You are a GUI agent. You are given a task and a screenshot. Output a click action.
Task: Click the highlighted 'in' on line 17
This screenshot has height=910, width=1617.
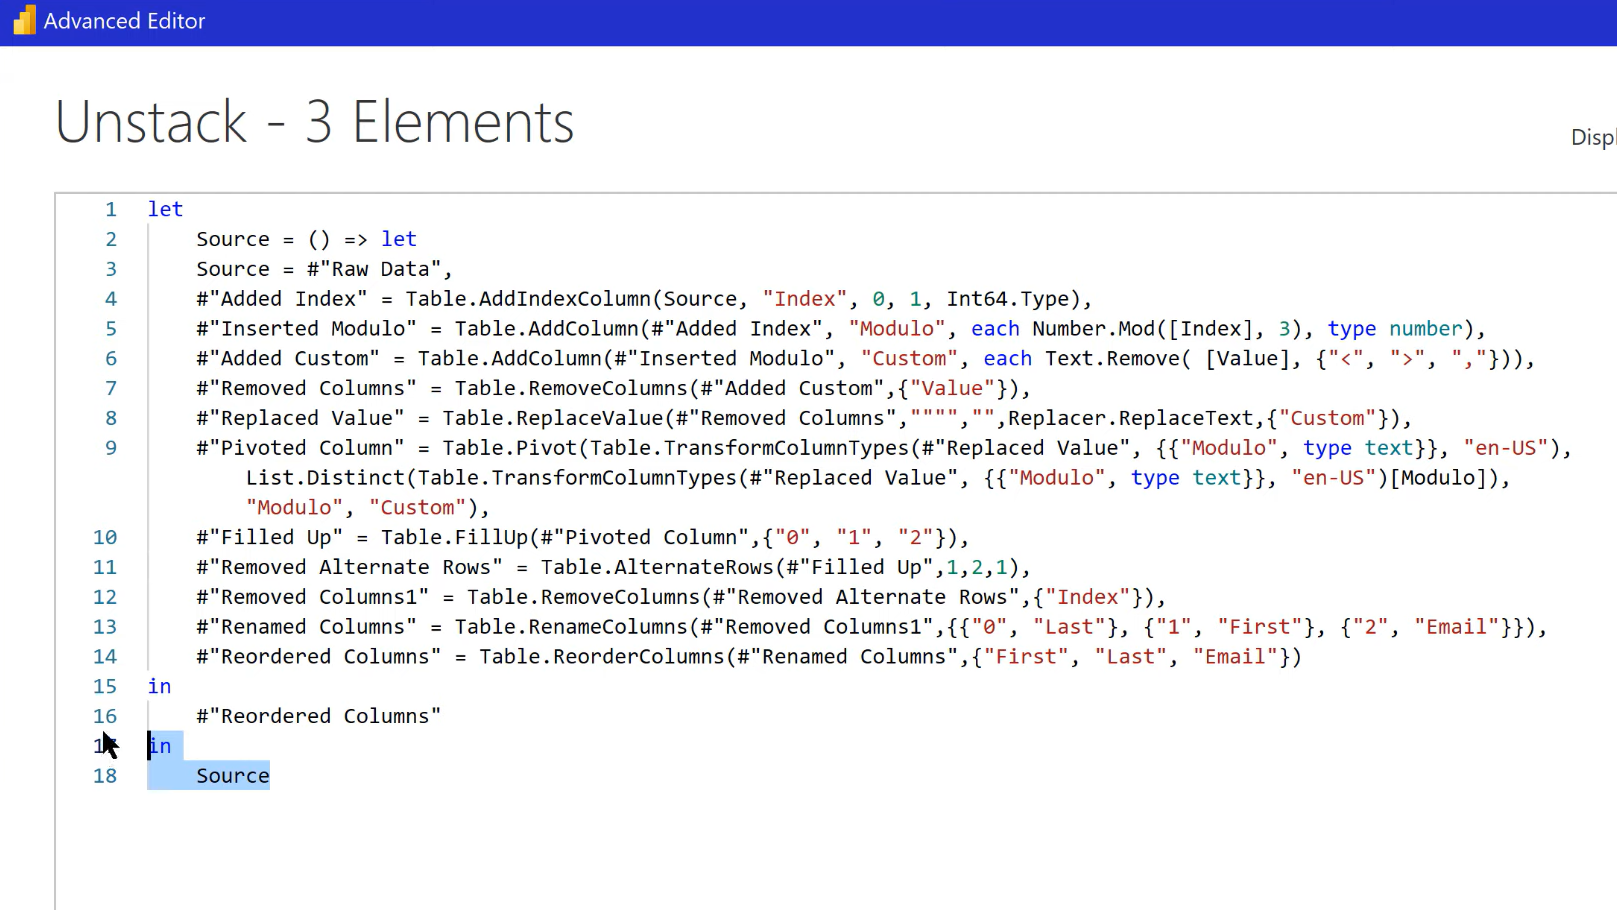(x=160, y=746)
